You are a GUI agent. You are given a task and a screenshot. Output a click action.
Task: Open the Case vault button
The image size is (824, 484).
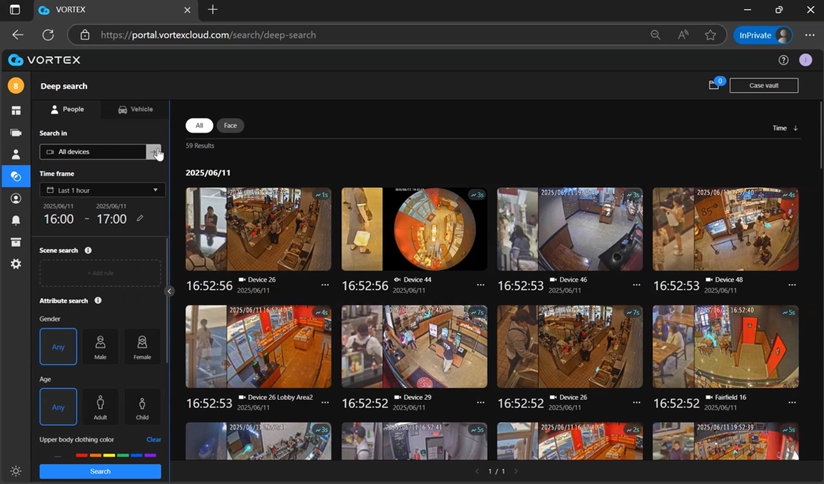pyautogui.click(x=763, y=86)
